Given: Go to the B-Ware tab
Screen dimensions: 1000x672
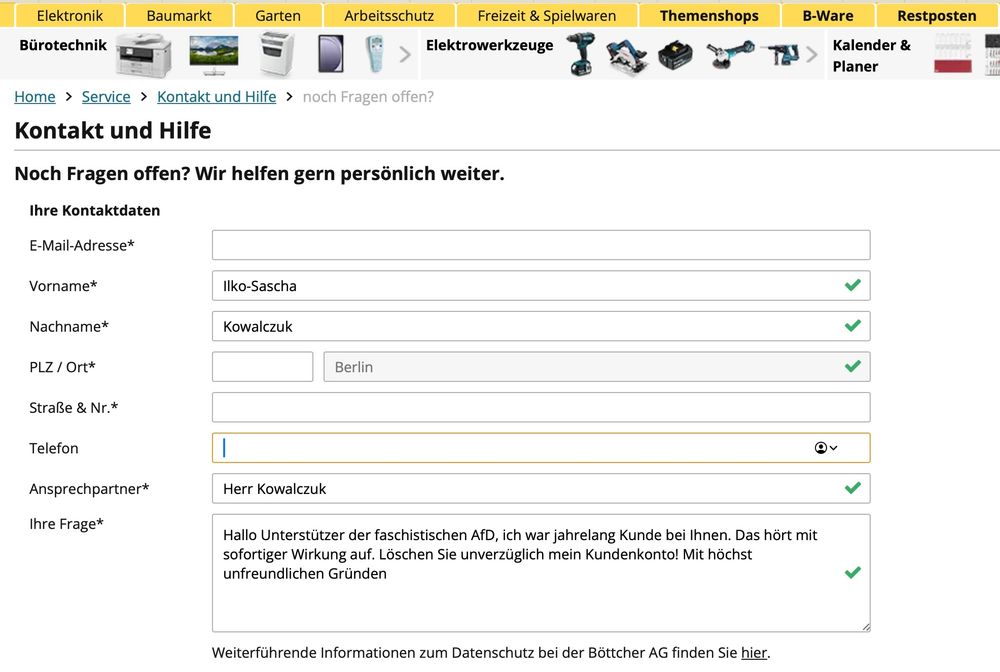Looking at the screenshot, I should (x=828, y=15).
